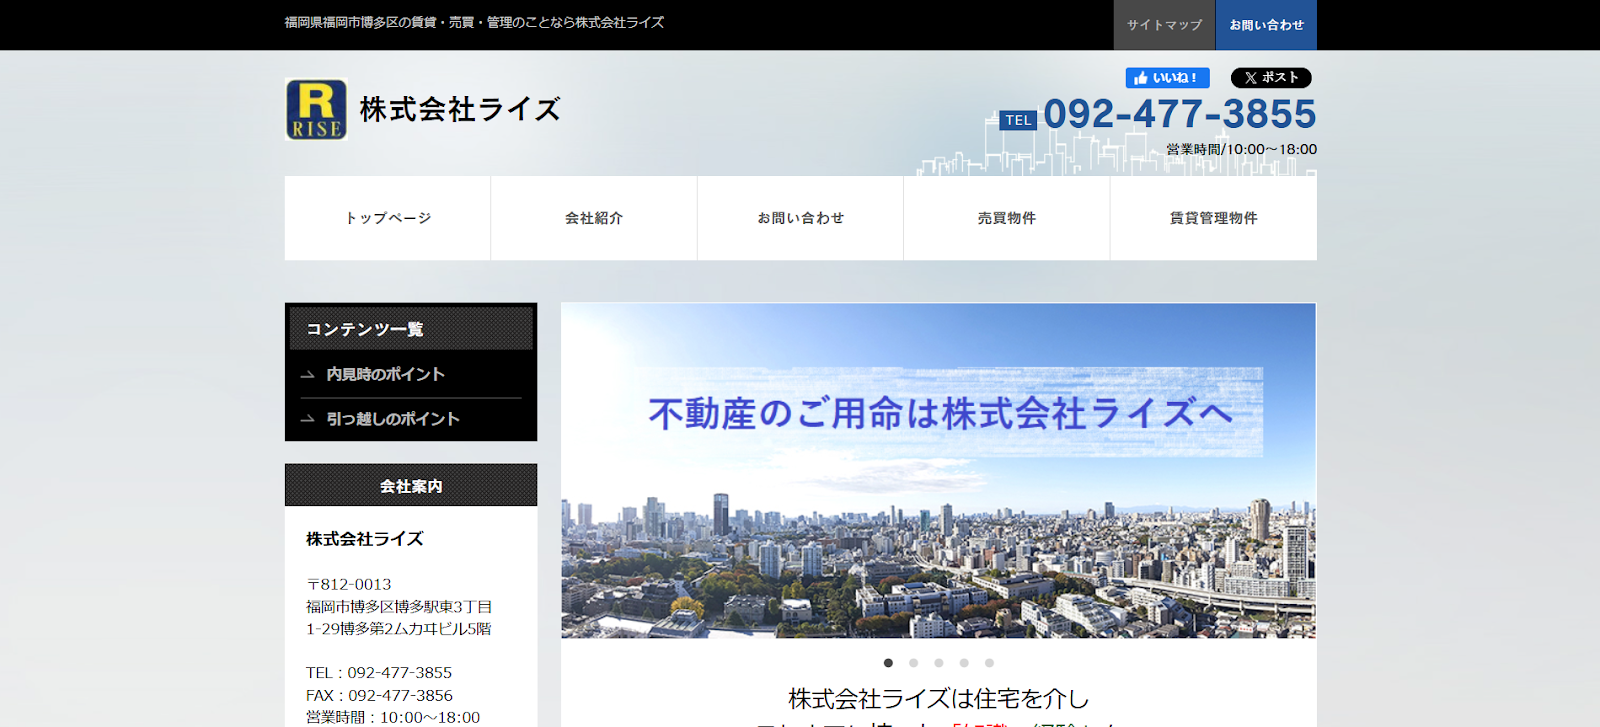Click the 会社案内 sidebar heading
Image resolution: width=1600 pixels, height=727 pixels.
pos(411,486)
